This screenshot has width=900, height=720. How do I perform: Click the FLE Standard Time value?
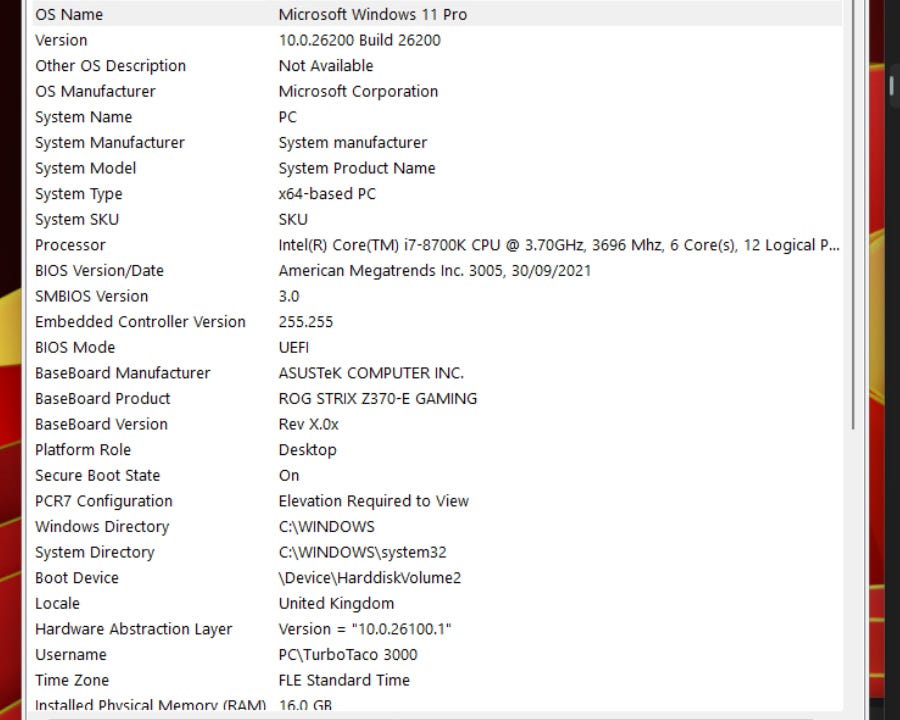point(344,680)
